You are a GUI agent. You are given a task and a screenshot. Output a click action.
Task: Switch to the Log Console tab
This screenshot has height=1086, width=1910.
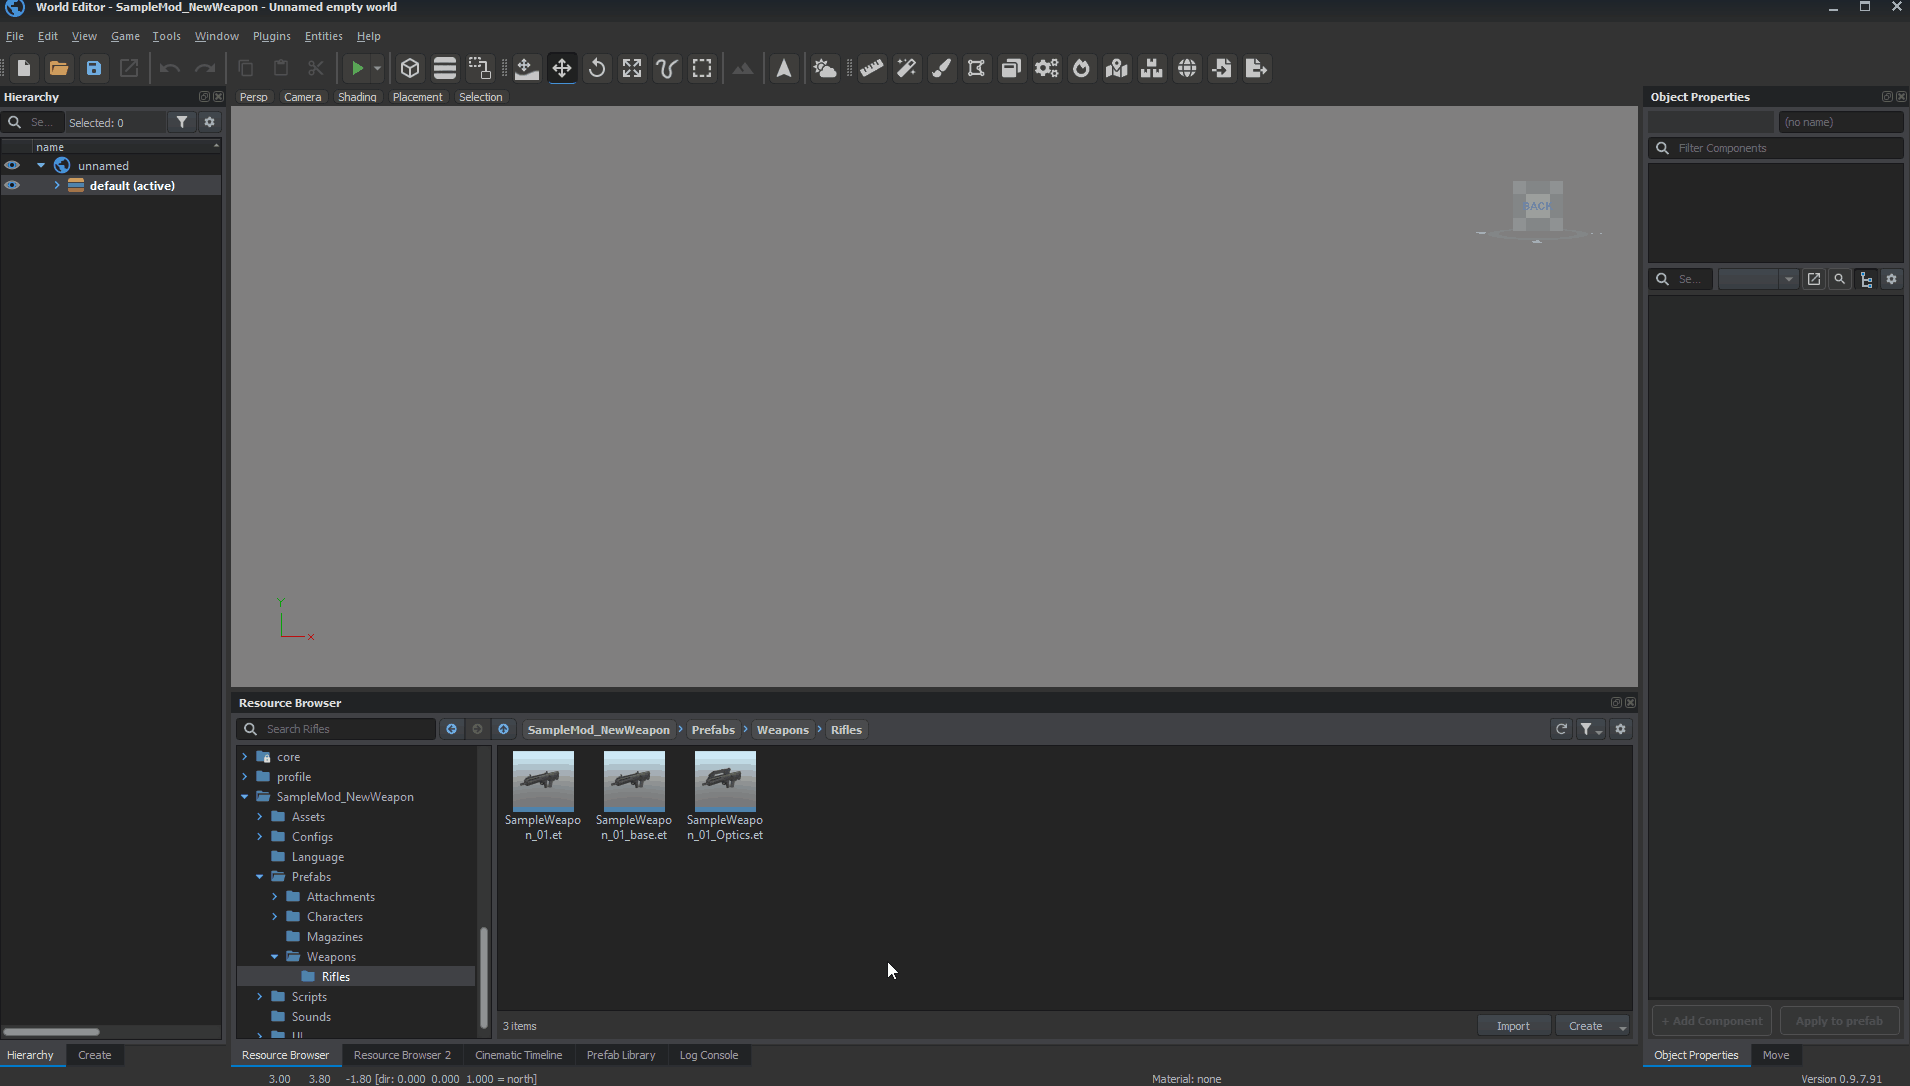708,1055
